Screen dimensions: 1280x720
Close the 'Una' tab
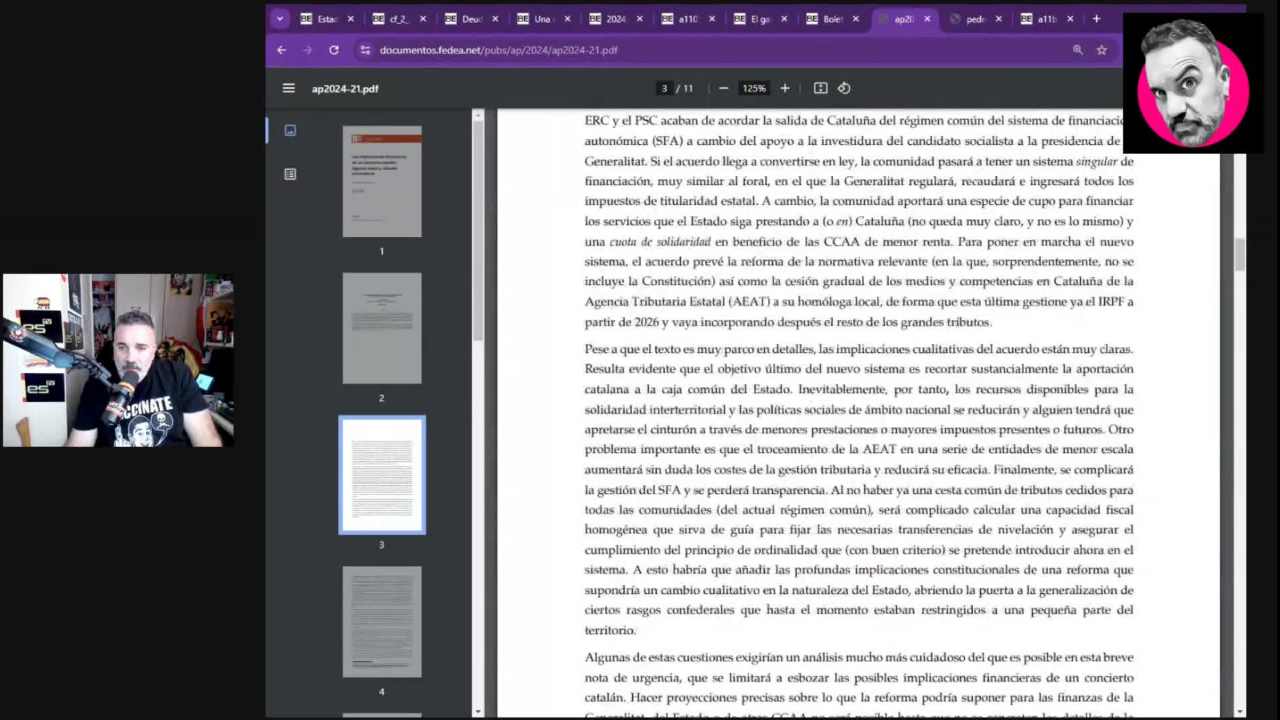point(568,19)
